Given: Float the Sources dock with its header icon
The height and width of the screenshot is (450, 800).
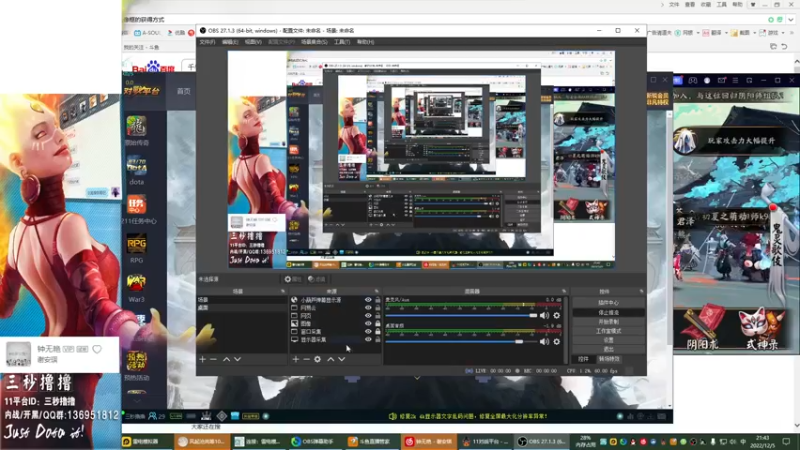Looking at the screenshot, I should click(x=377, y=291).
